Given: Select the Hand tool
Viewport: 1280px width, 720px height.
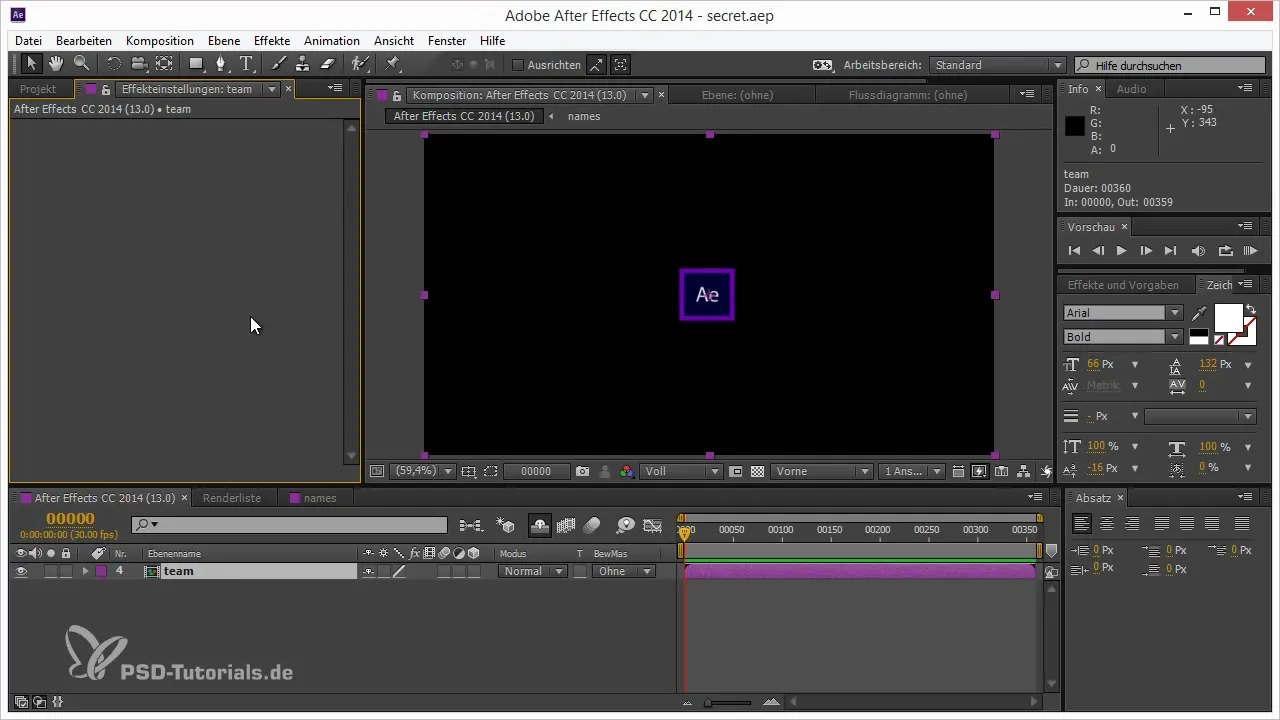Looking at the screenshot, I should pos(56,64).
